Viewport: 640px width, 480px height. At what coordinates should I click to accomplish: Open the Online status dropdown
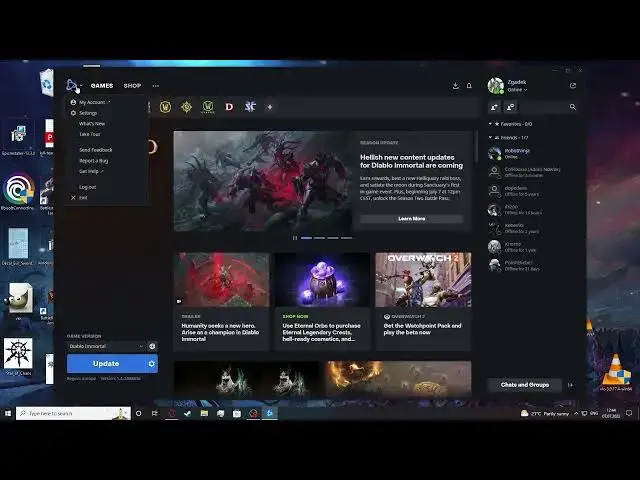[x=517, y=90]
